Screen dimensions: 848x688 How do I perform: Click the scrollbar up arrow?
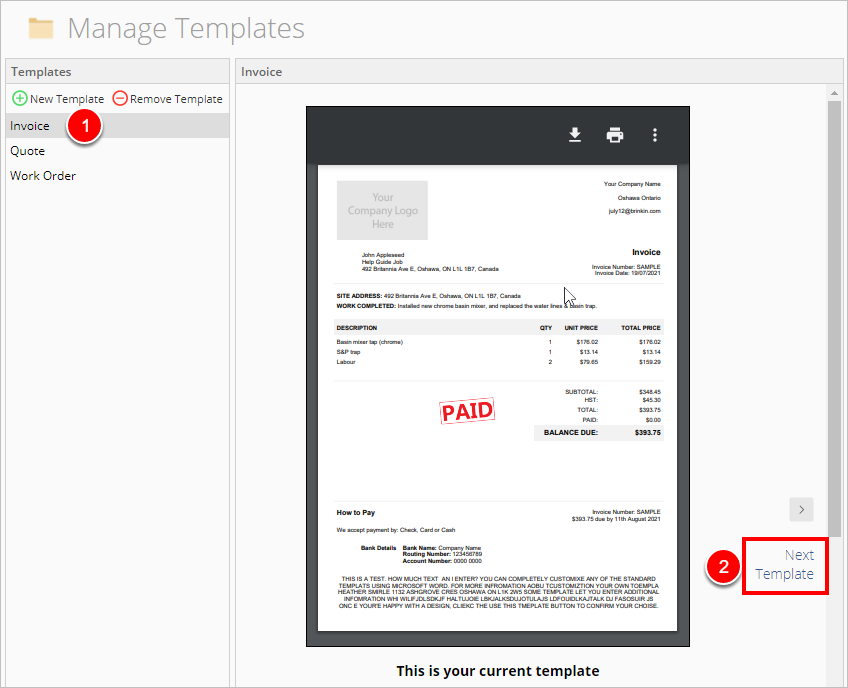(x=834, y=93)
